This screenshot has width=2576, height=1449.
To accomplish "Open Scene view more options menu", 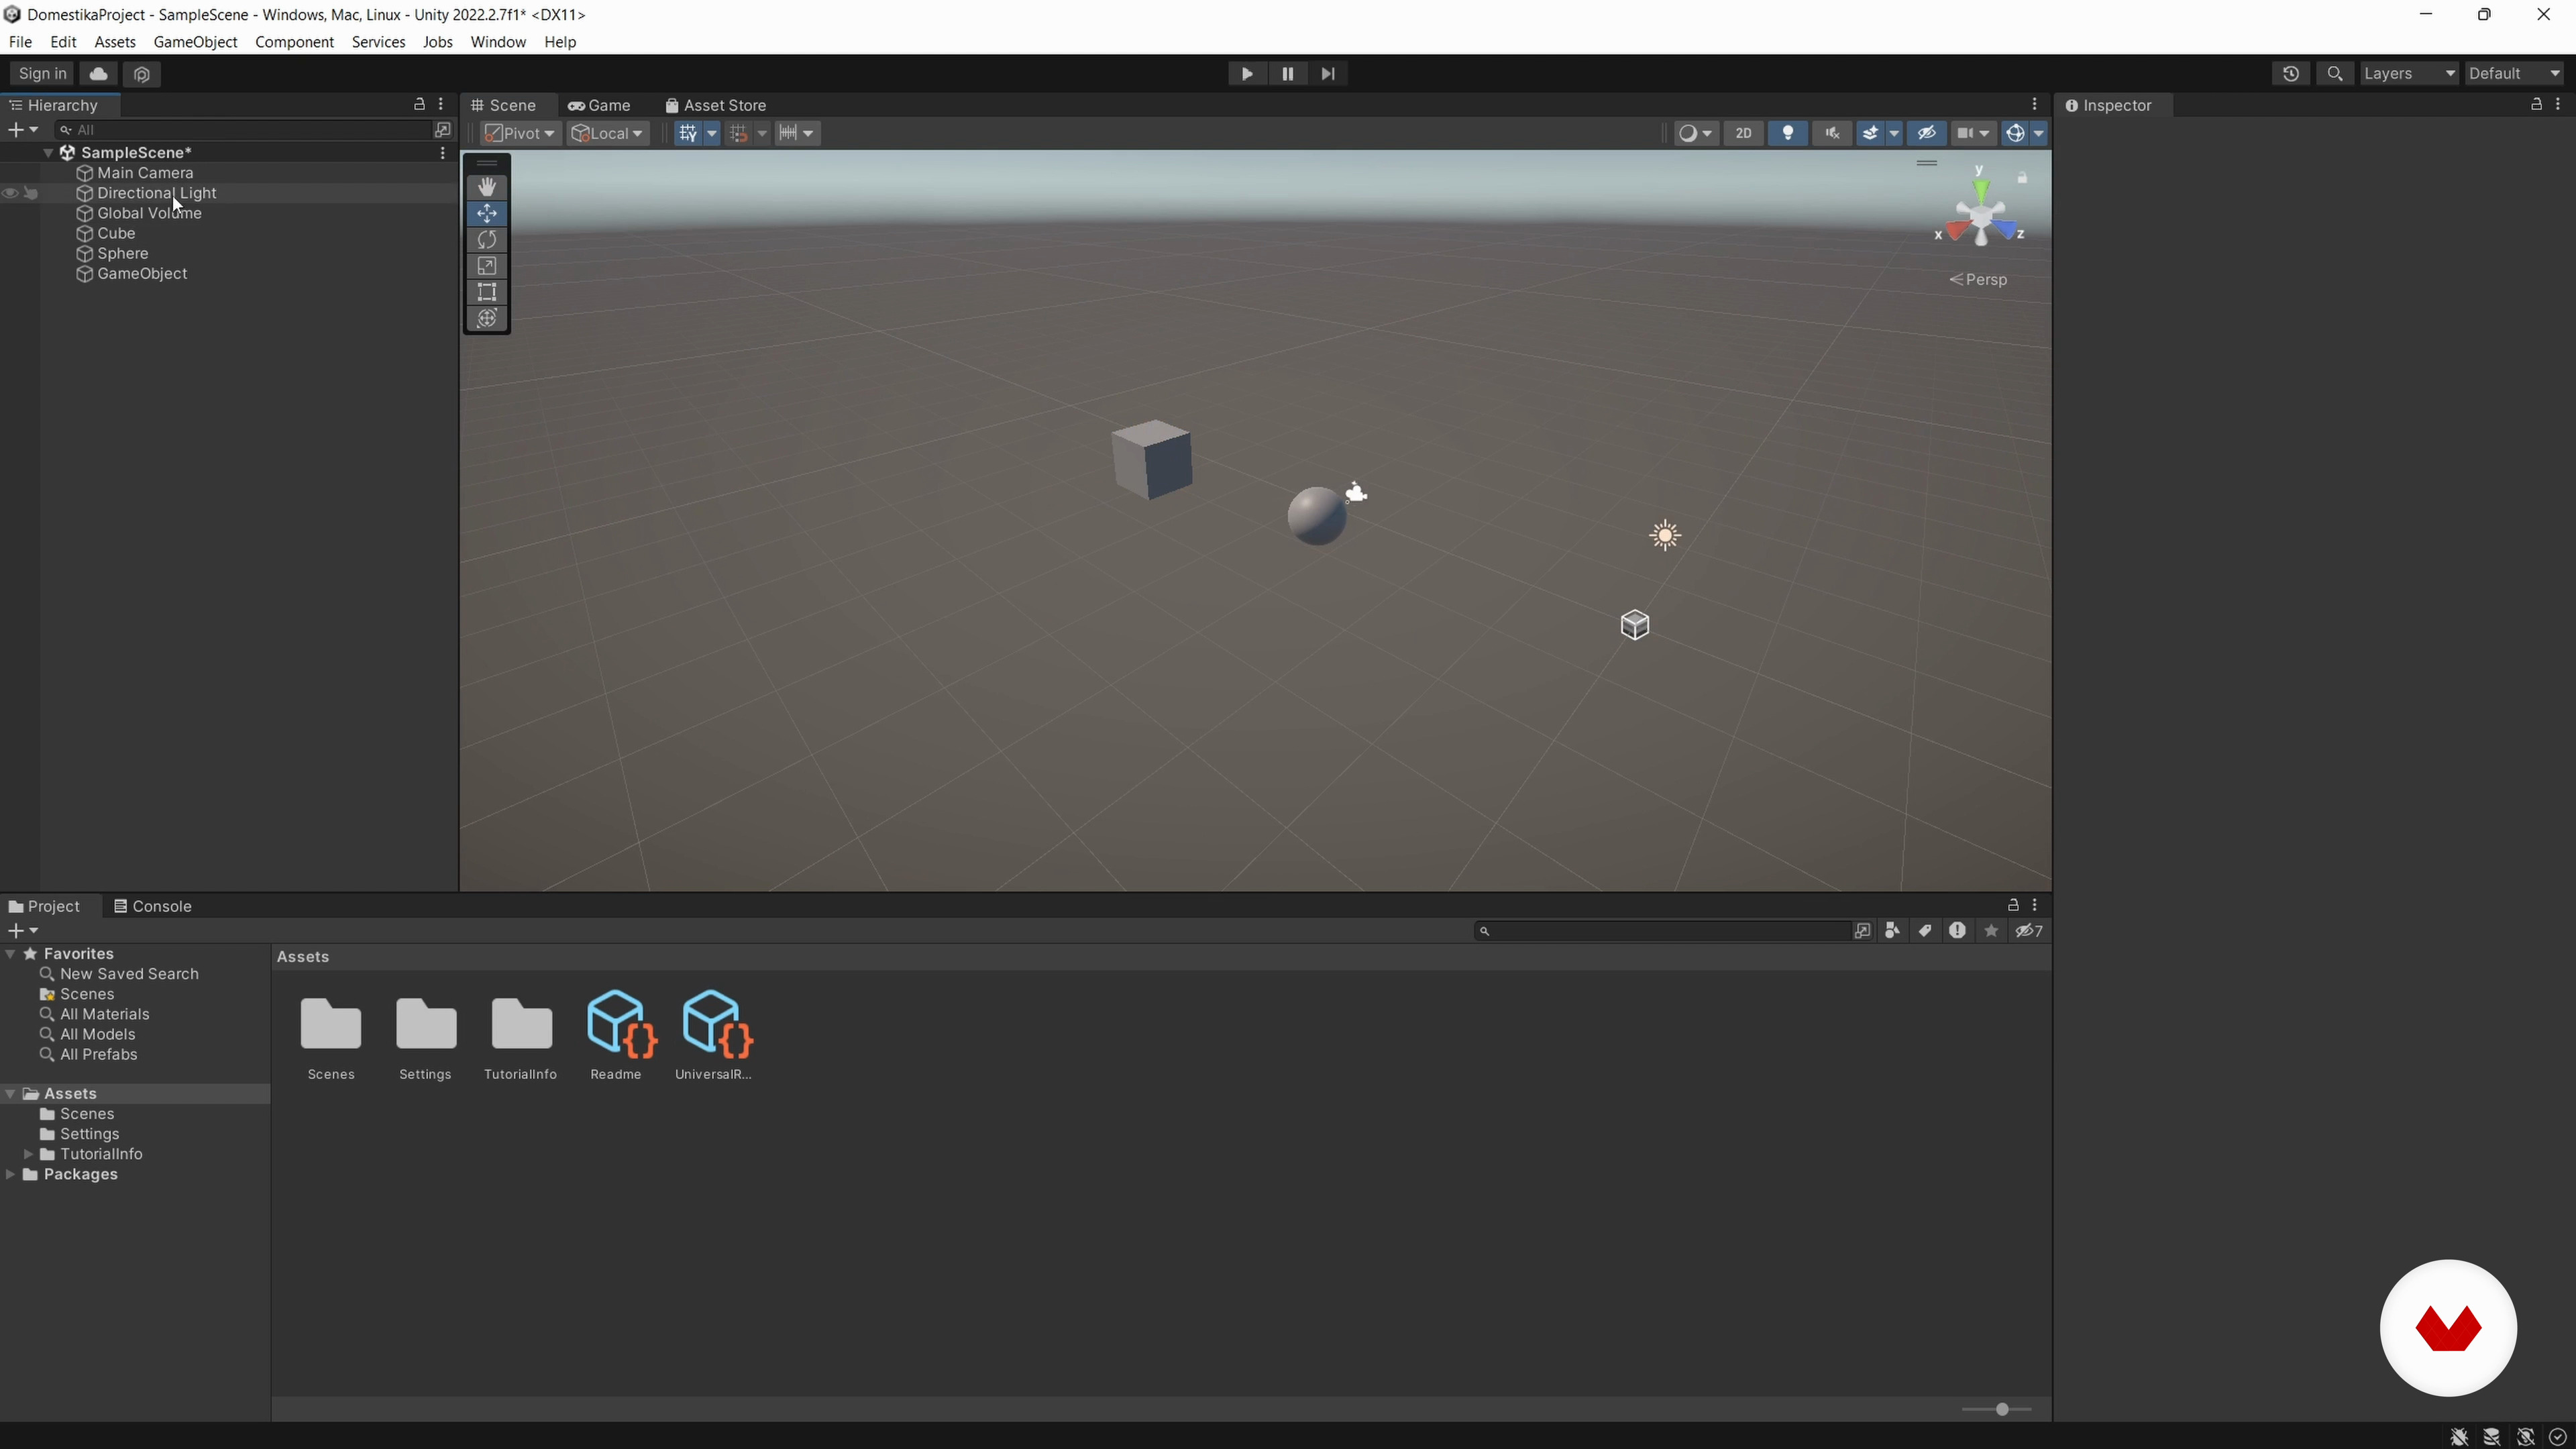I will 2034,104.
